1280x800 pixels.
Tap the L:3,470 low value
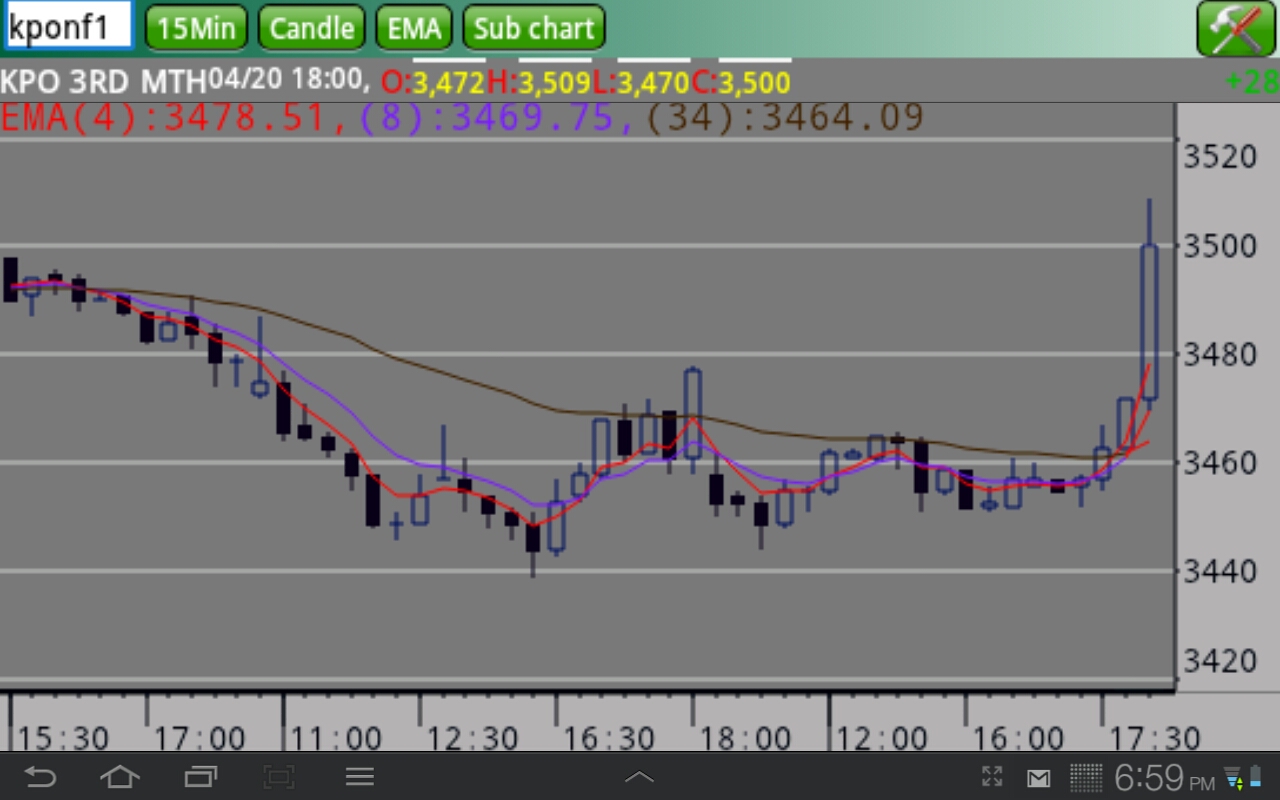point(641,82)
